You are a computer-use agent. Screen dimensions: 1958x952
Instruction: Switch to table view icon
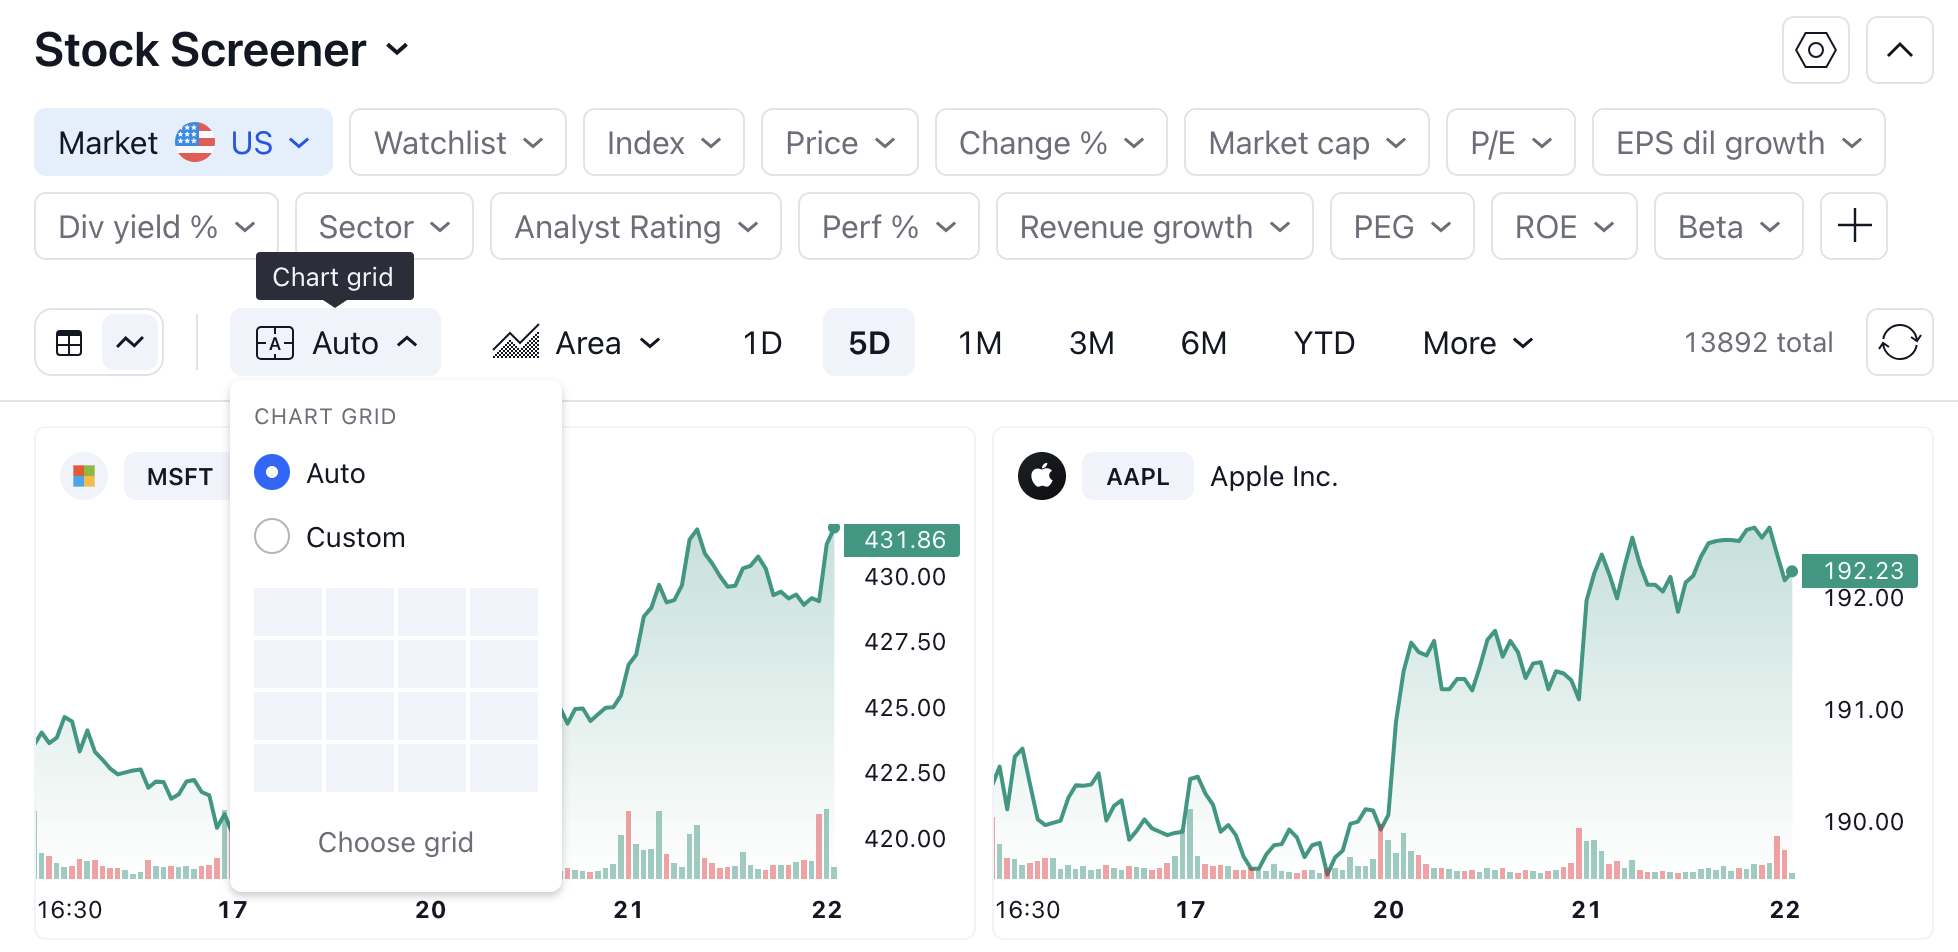click(x=69, y=343)
